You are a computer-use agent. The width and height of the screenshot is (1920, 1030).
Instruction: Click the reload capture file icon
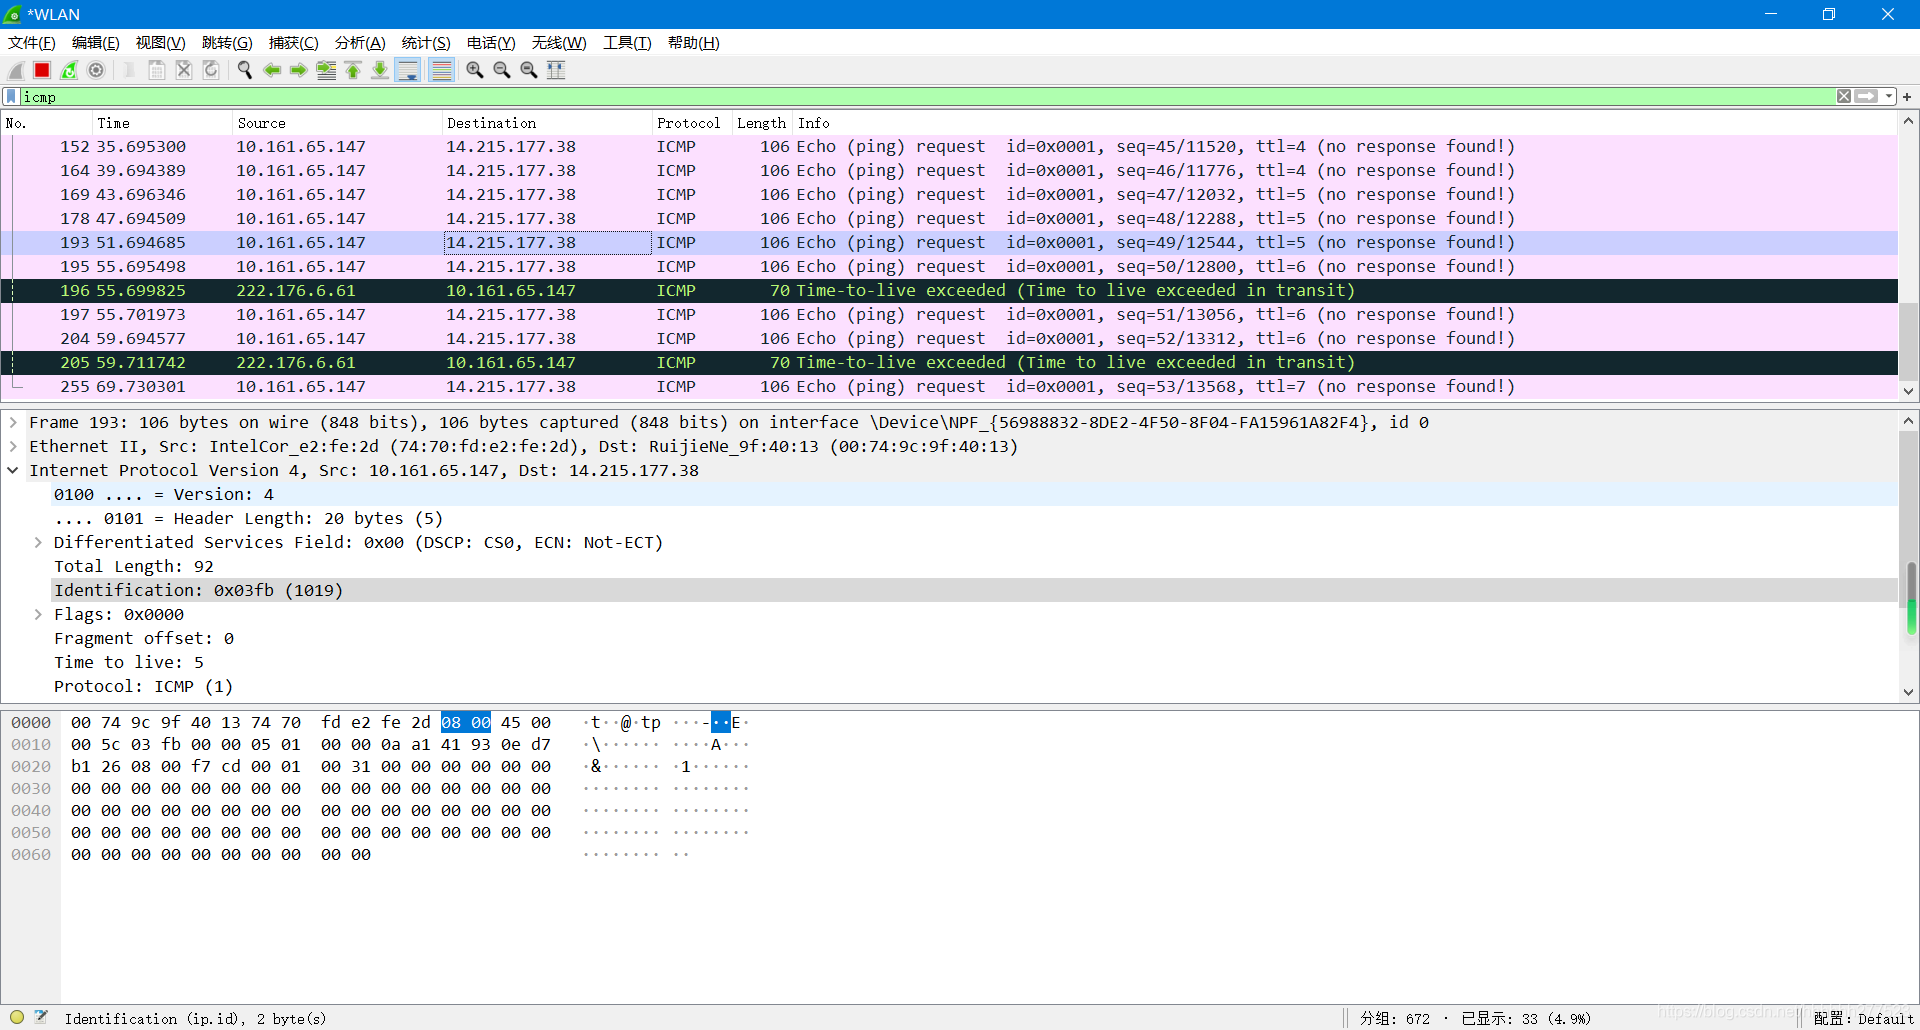210,70
